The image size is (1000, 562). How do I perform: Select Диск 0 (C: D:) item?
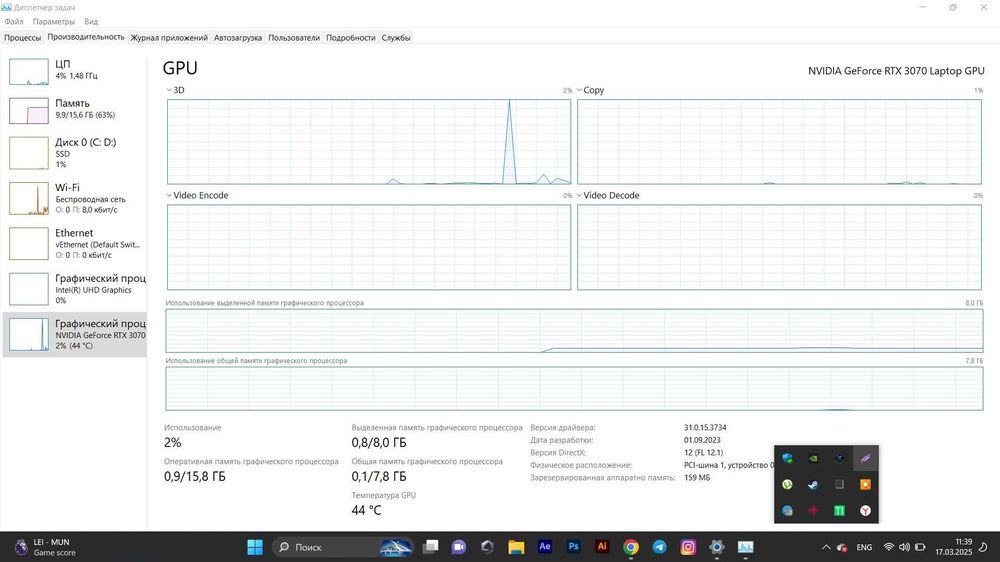[75, 152]
